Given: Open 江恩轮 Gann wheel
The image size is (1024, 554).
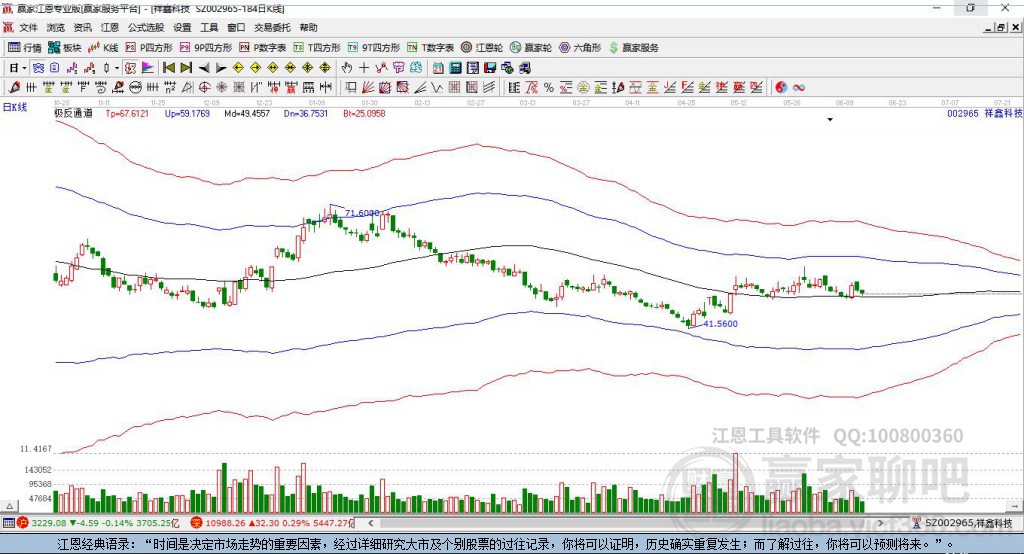Looking at the screenshot, I should 482,48.
